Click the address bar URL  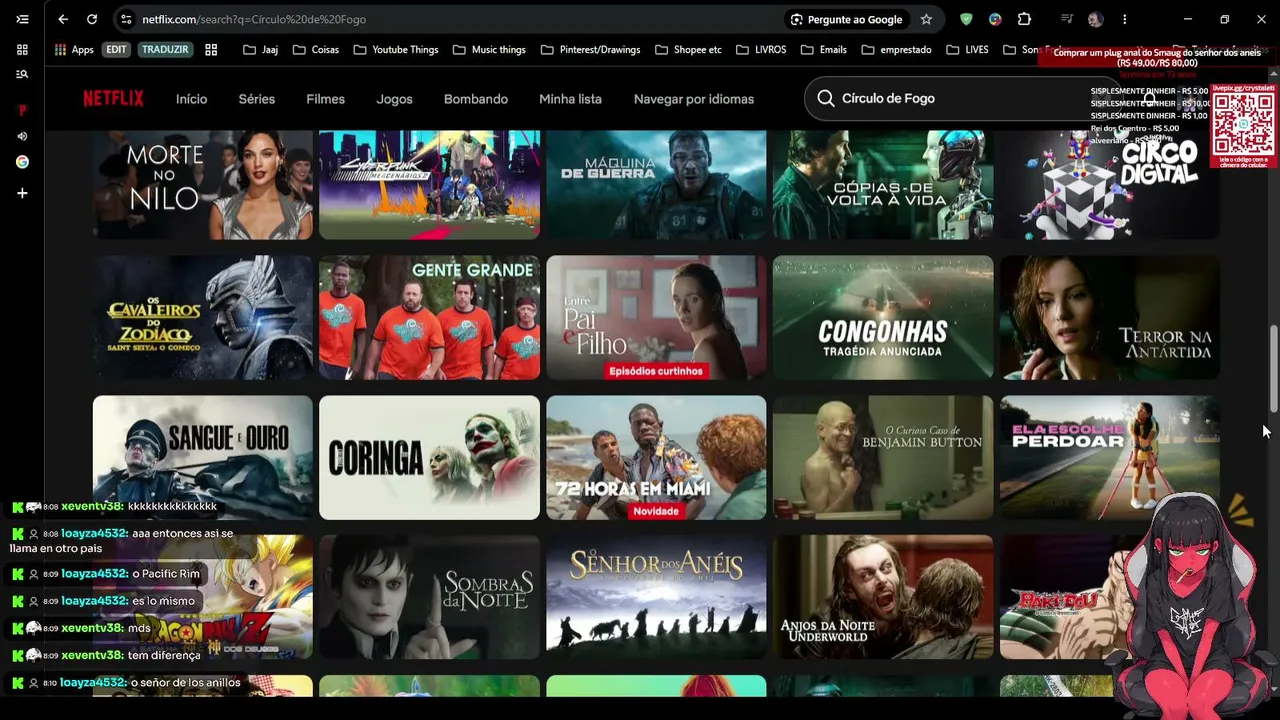[x=254, y=19]
